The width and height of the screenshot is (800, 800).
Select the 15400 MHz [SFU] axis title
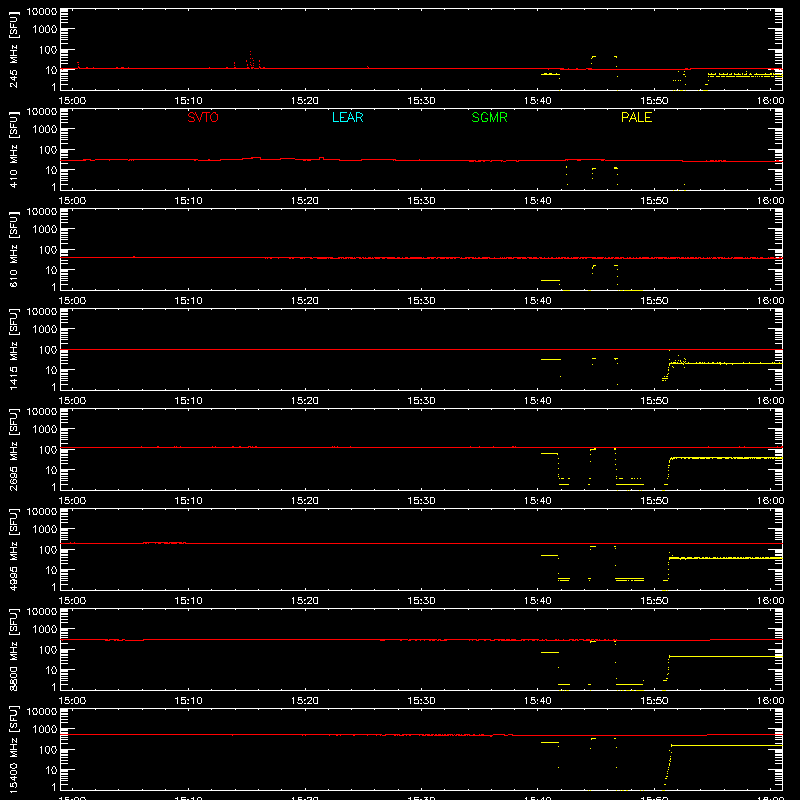tap(14, 749)
